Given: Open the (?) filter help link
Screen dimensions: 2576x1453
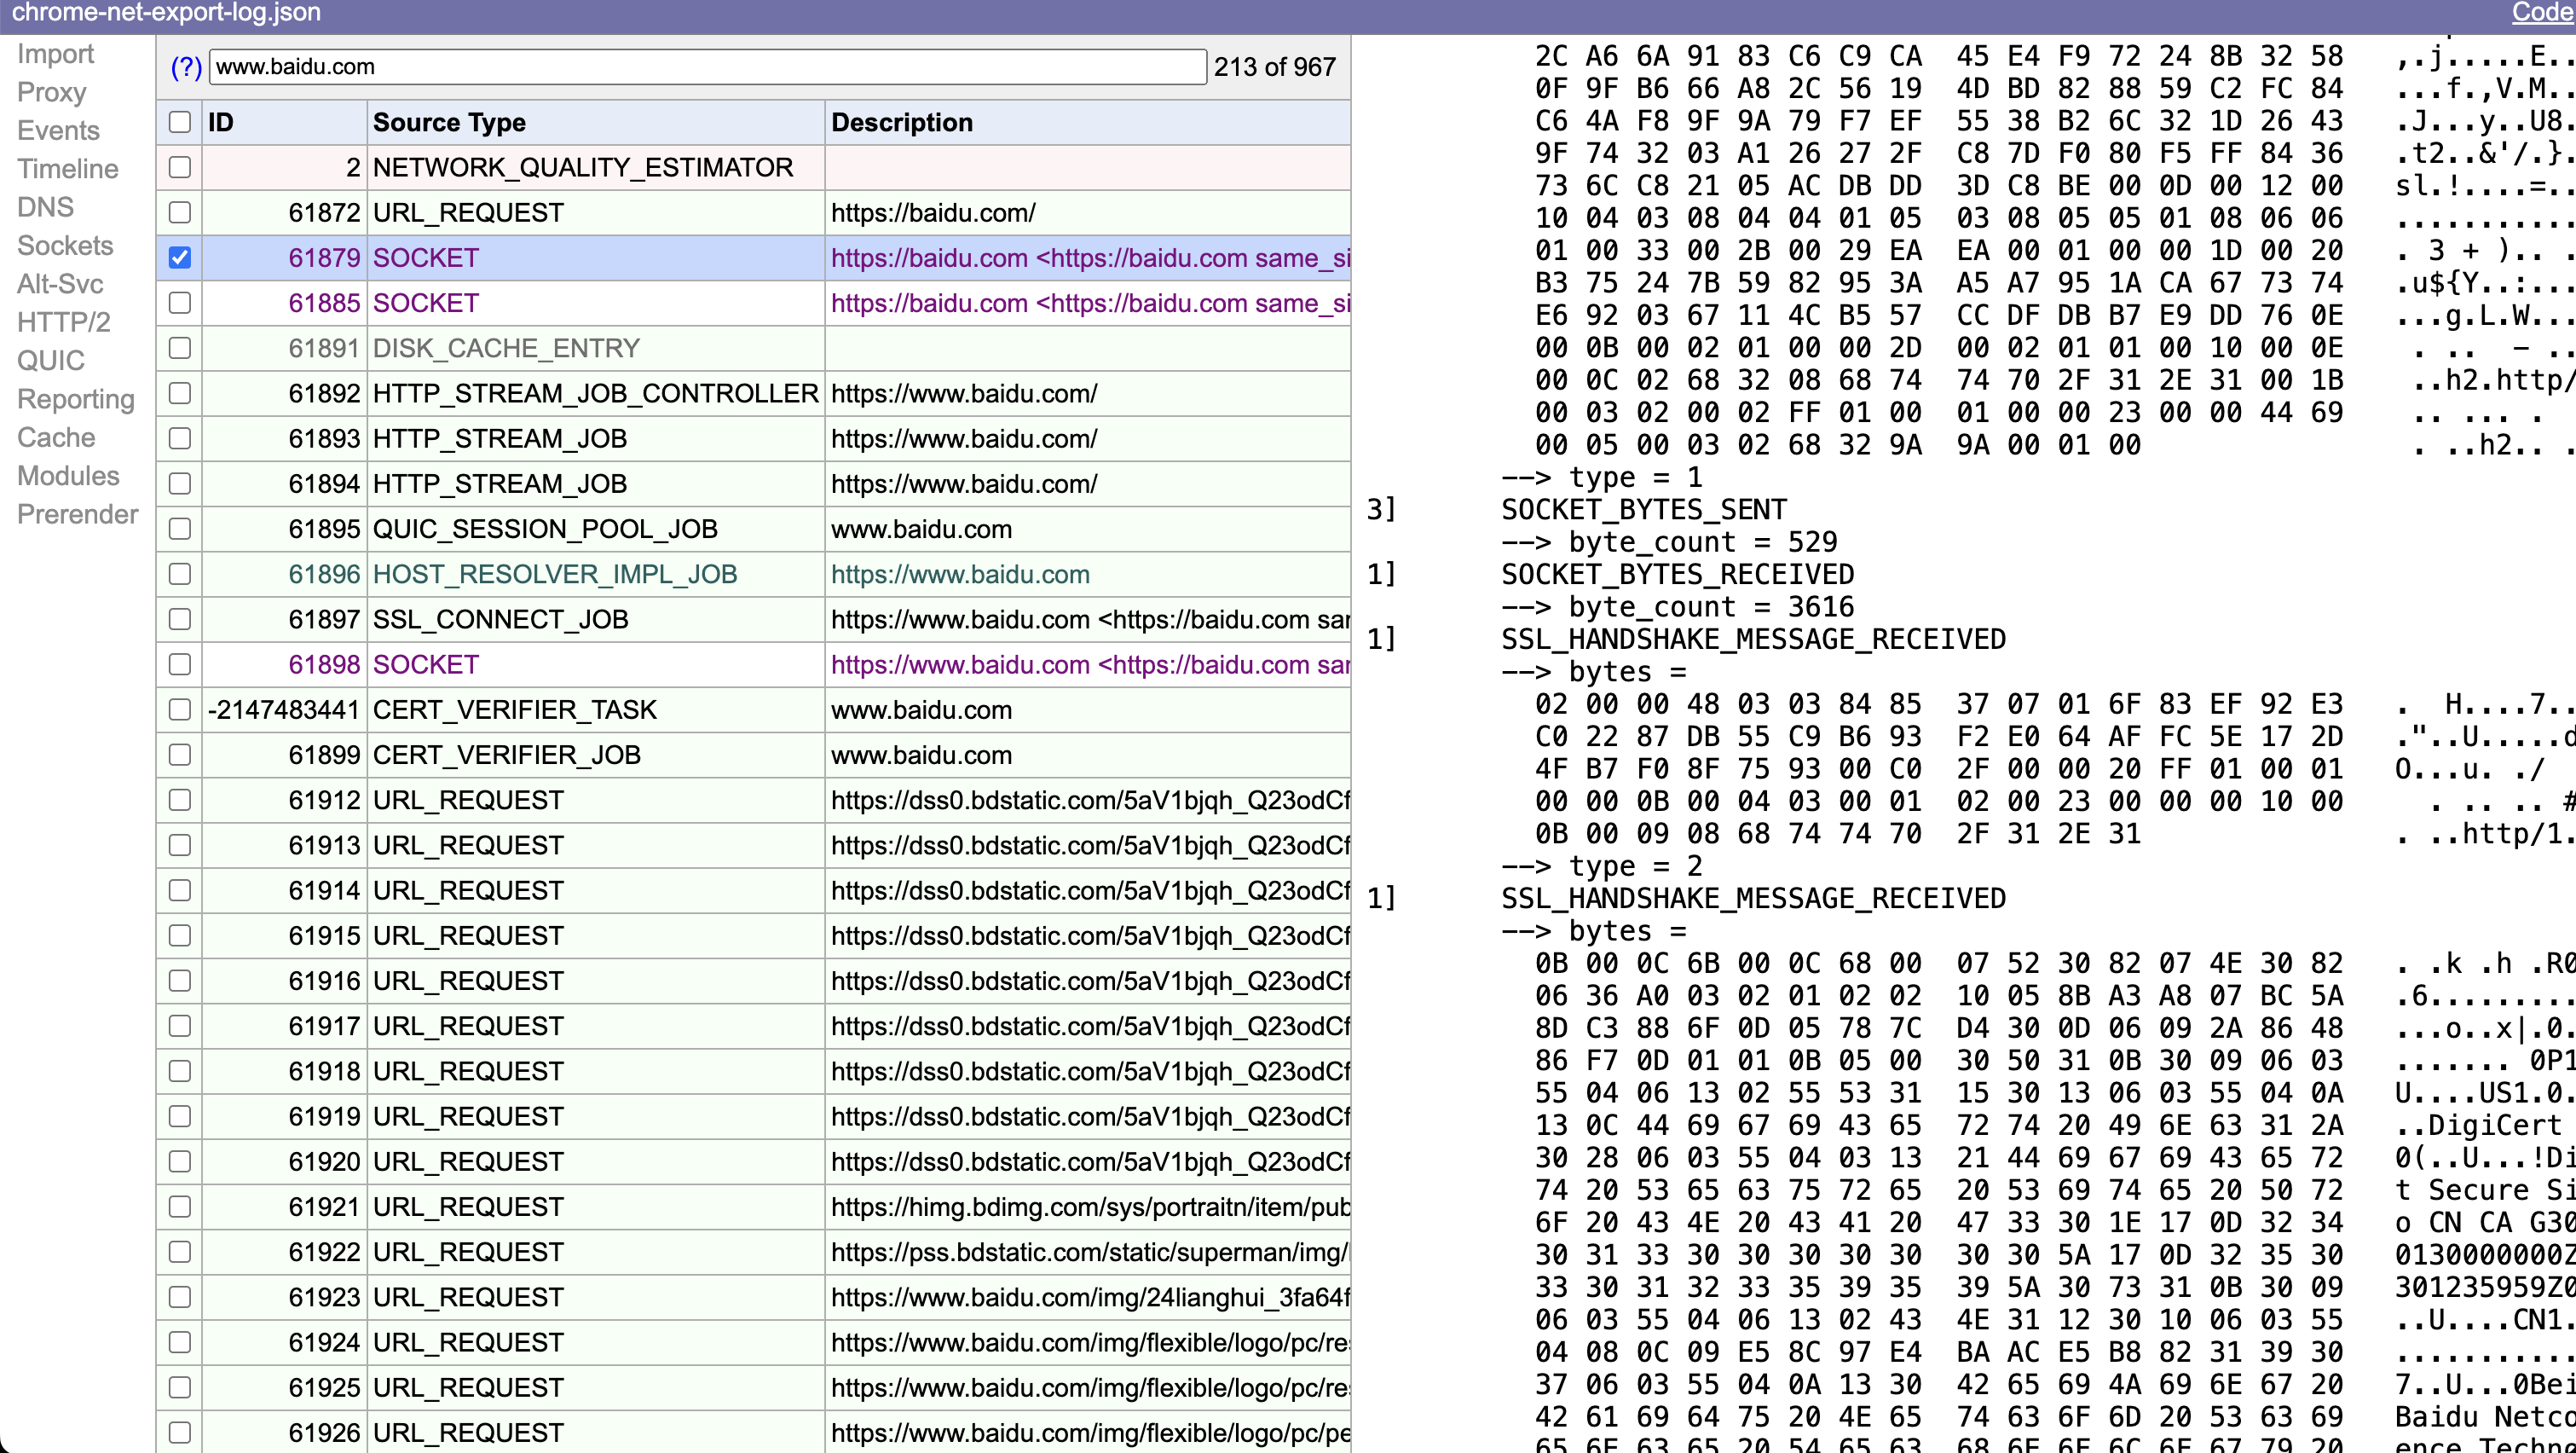Looking at the screenshot, I should click(x=186, y=67).
